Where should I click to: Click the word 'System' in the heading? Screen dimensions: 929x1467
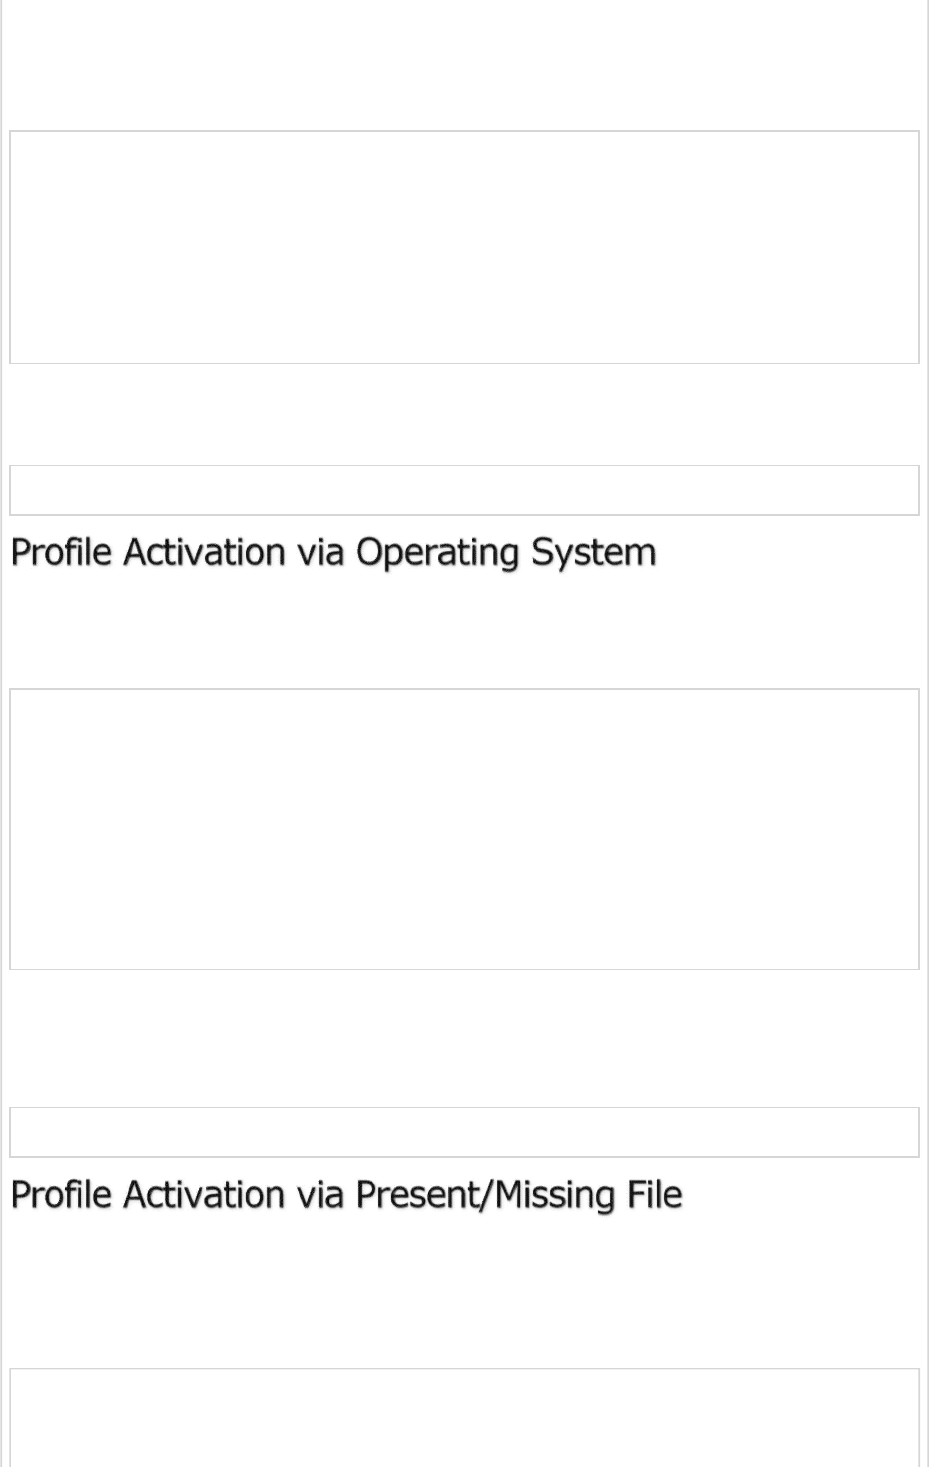click(x=593, y=553)
